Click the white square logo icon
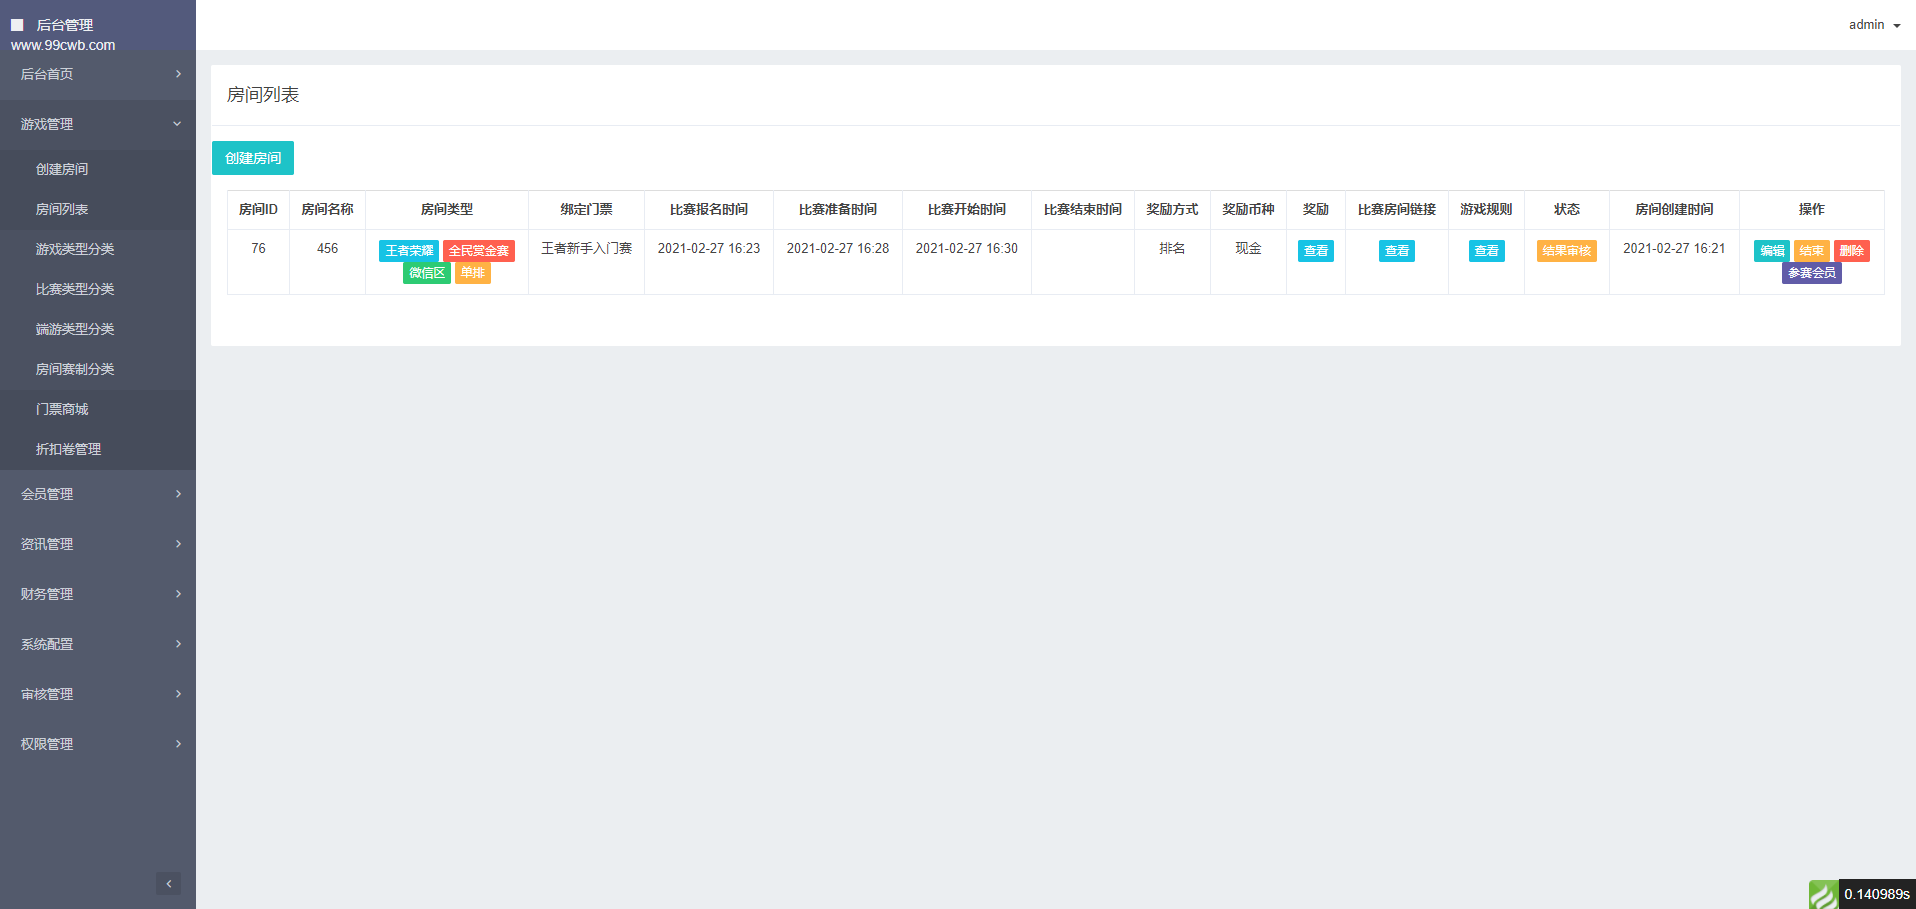 (x=17, y=25)
